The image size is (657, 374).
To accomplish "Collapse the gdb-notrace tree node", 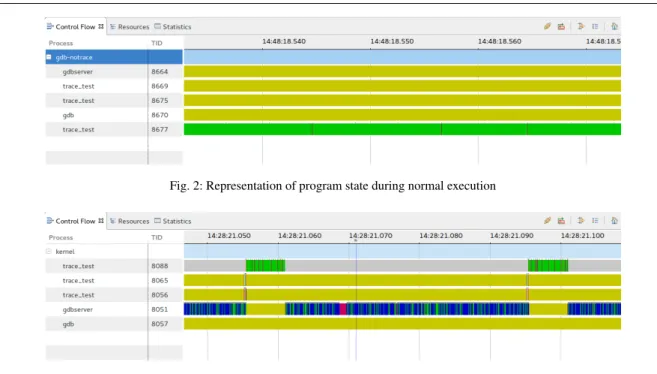I will point(49,57).
